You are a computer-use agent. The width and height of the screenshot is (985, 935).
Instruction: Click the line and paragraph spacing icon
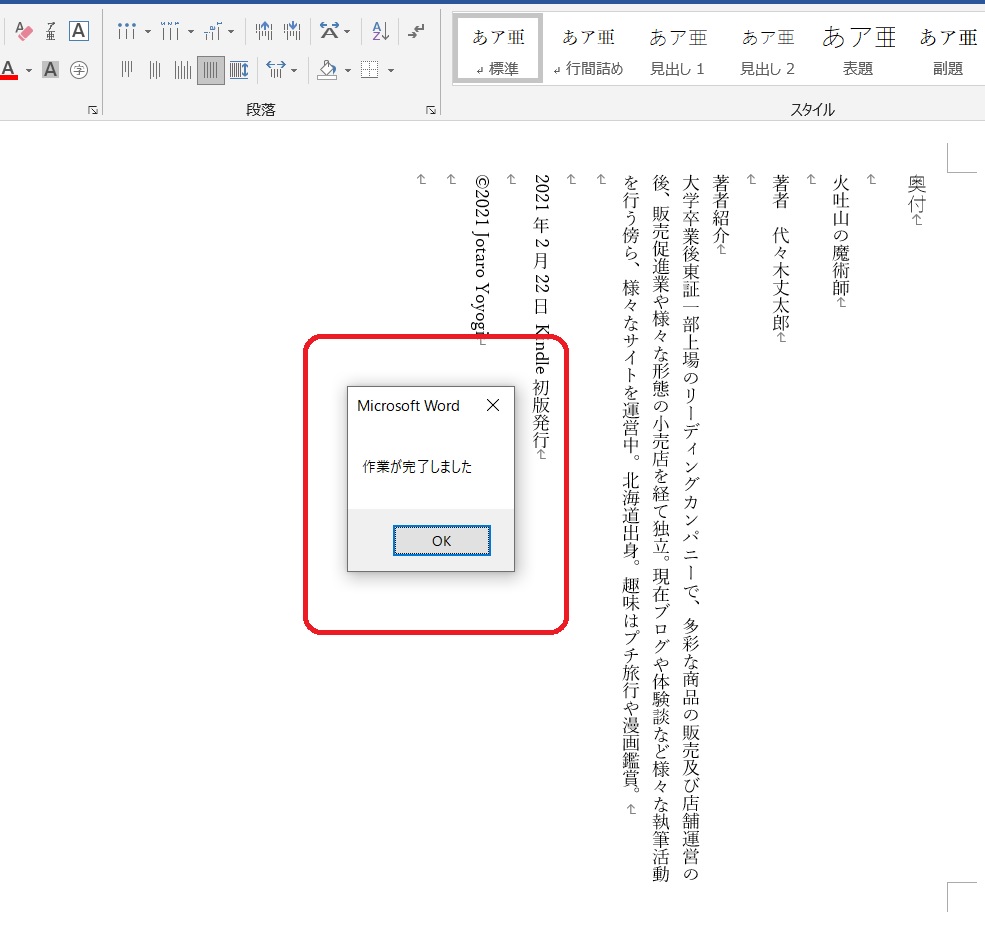coord(276,70)
